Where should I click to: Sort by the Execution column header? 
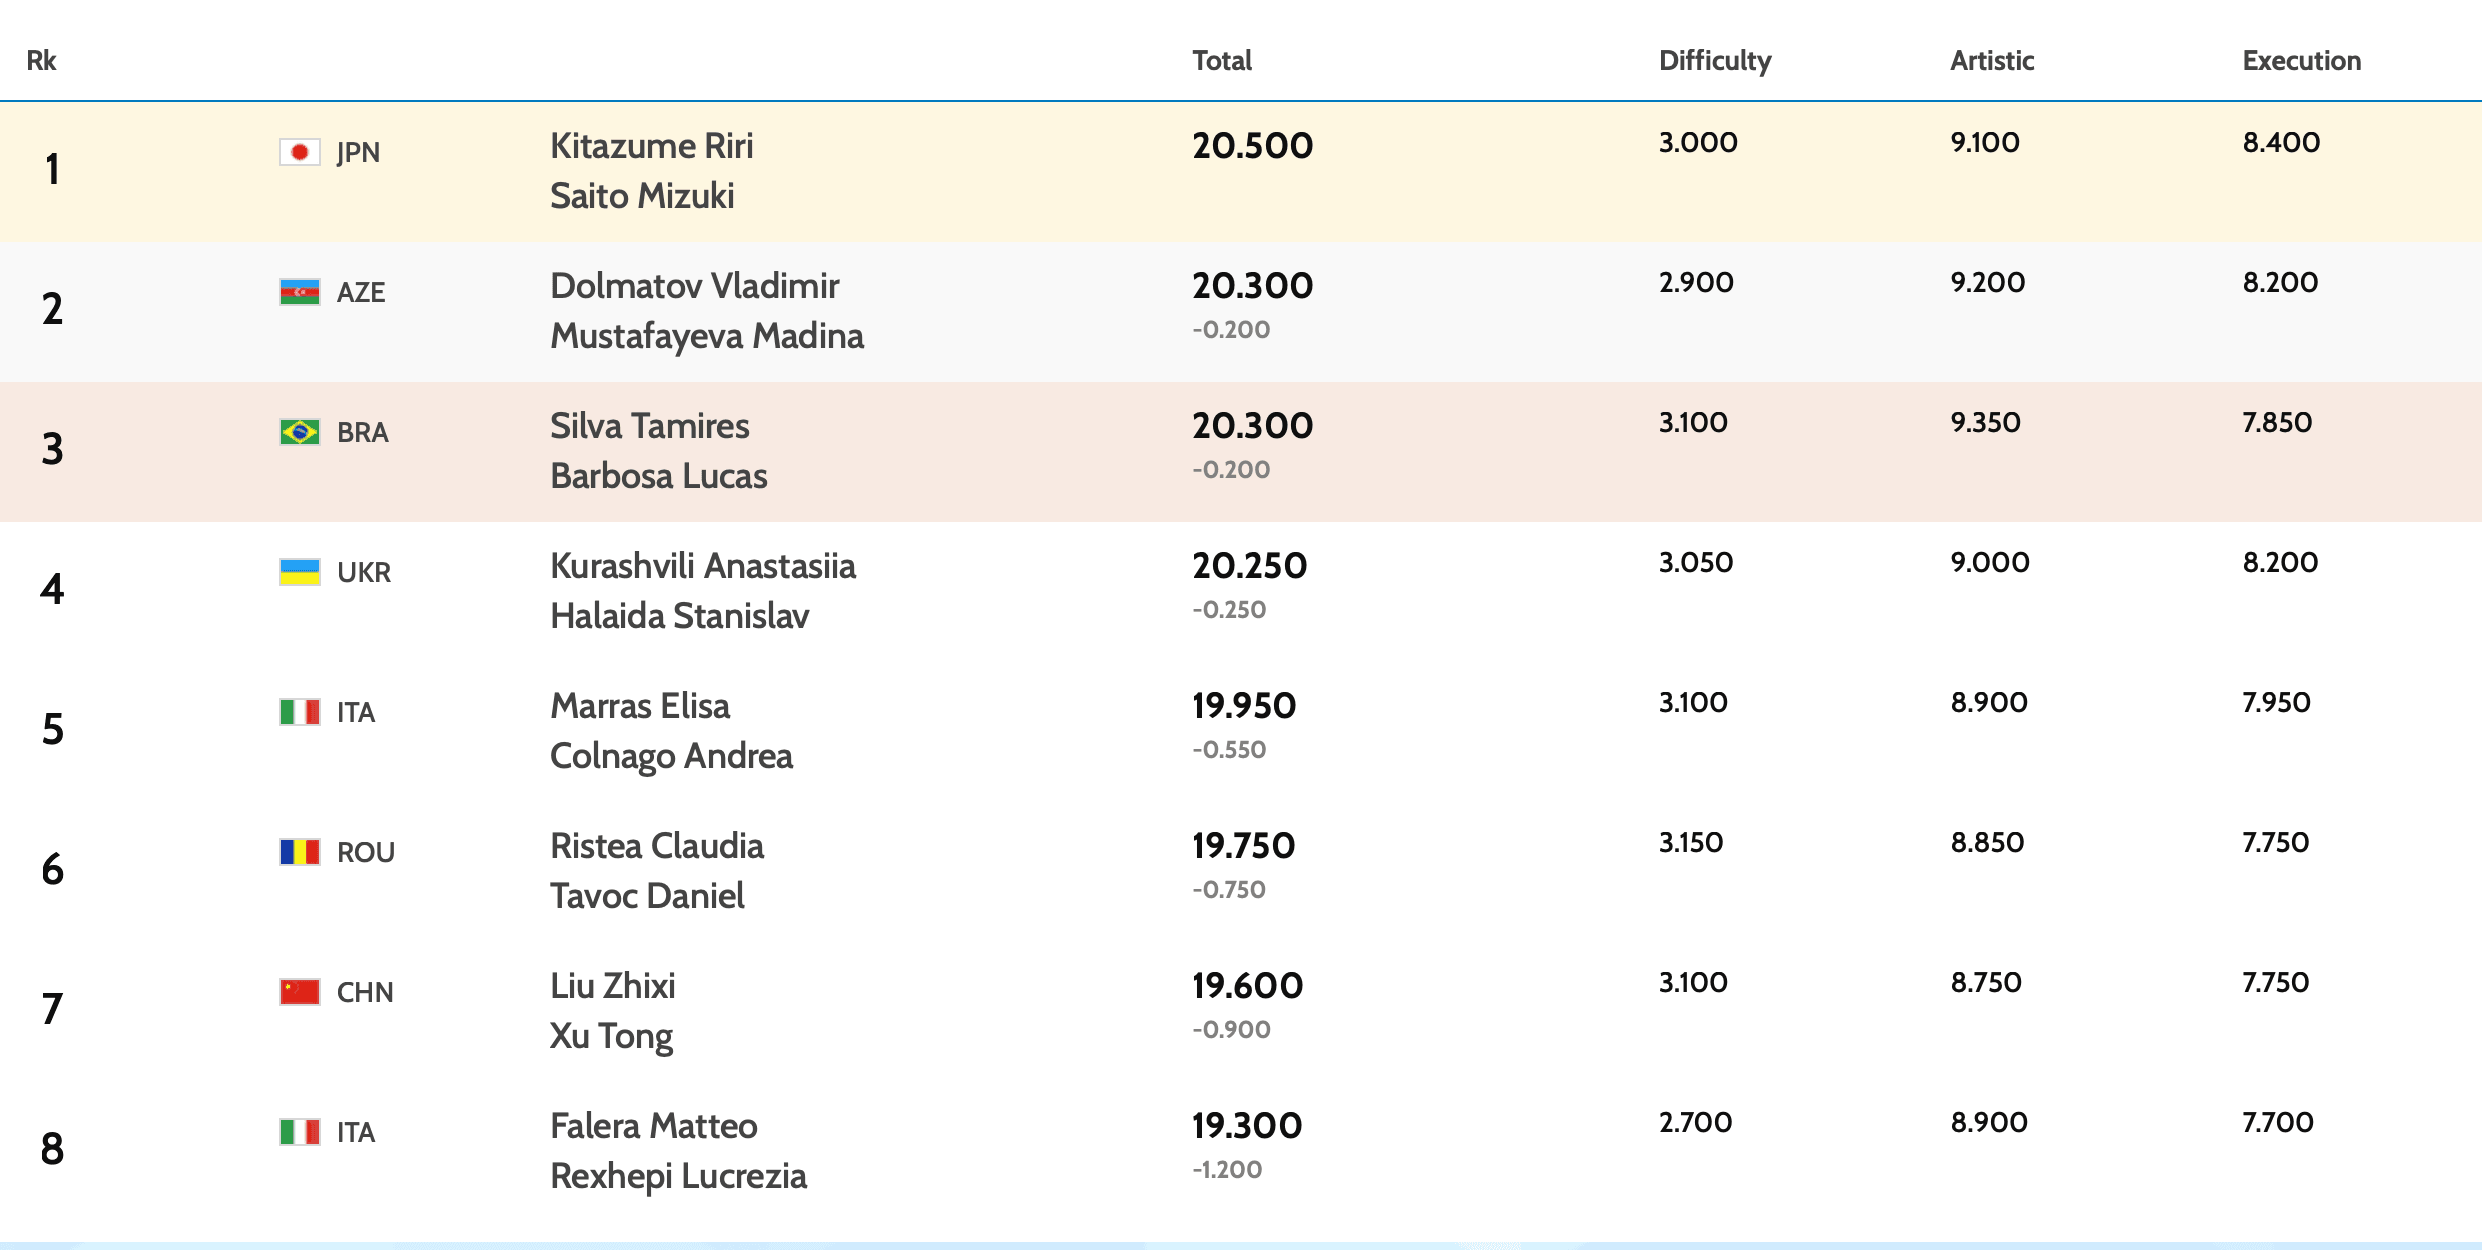click(2301, 61)
